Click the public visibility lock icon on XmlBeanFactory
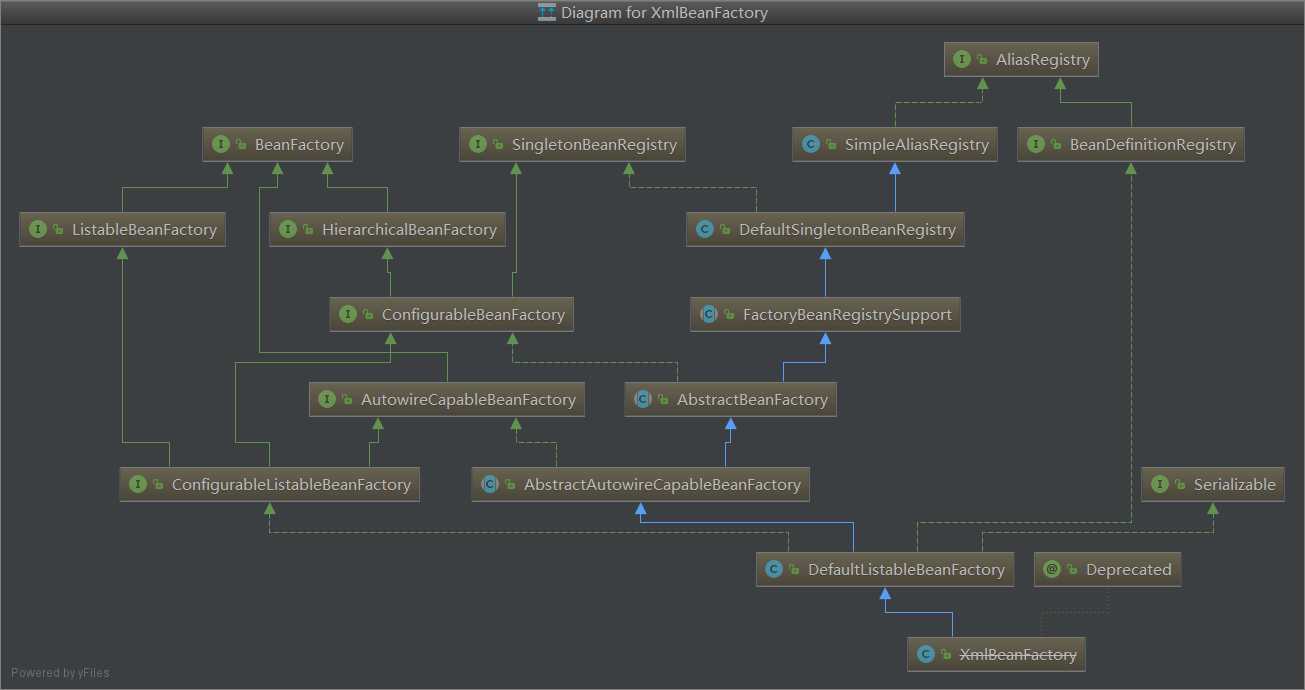The width and height of the screenshot is (1305, 690). [x=946, y=656]
